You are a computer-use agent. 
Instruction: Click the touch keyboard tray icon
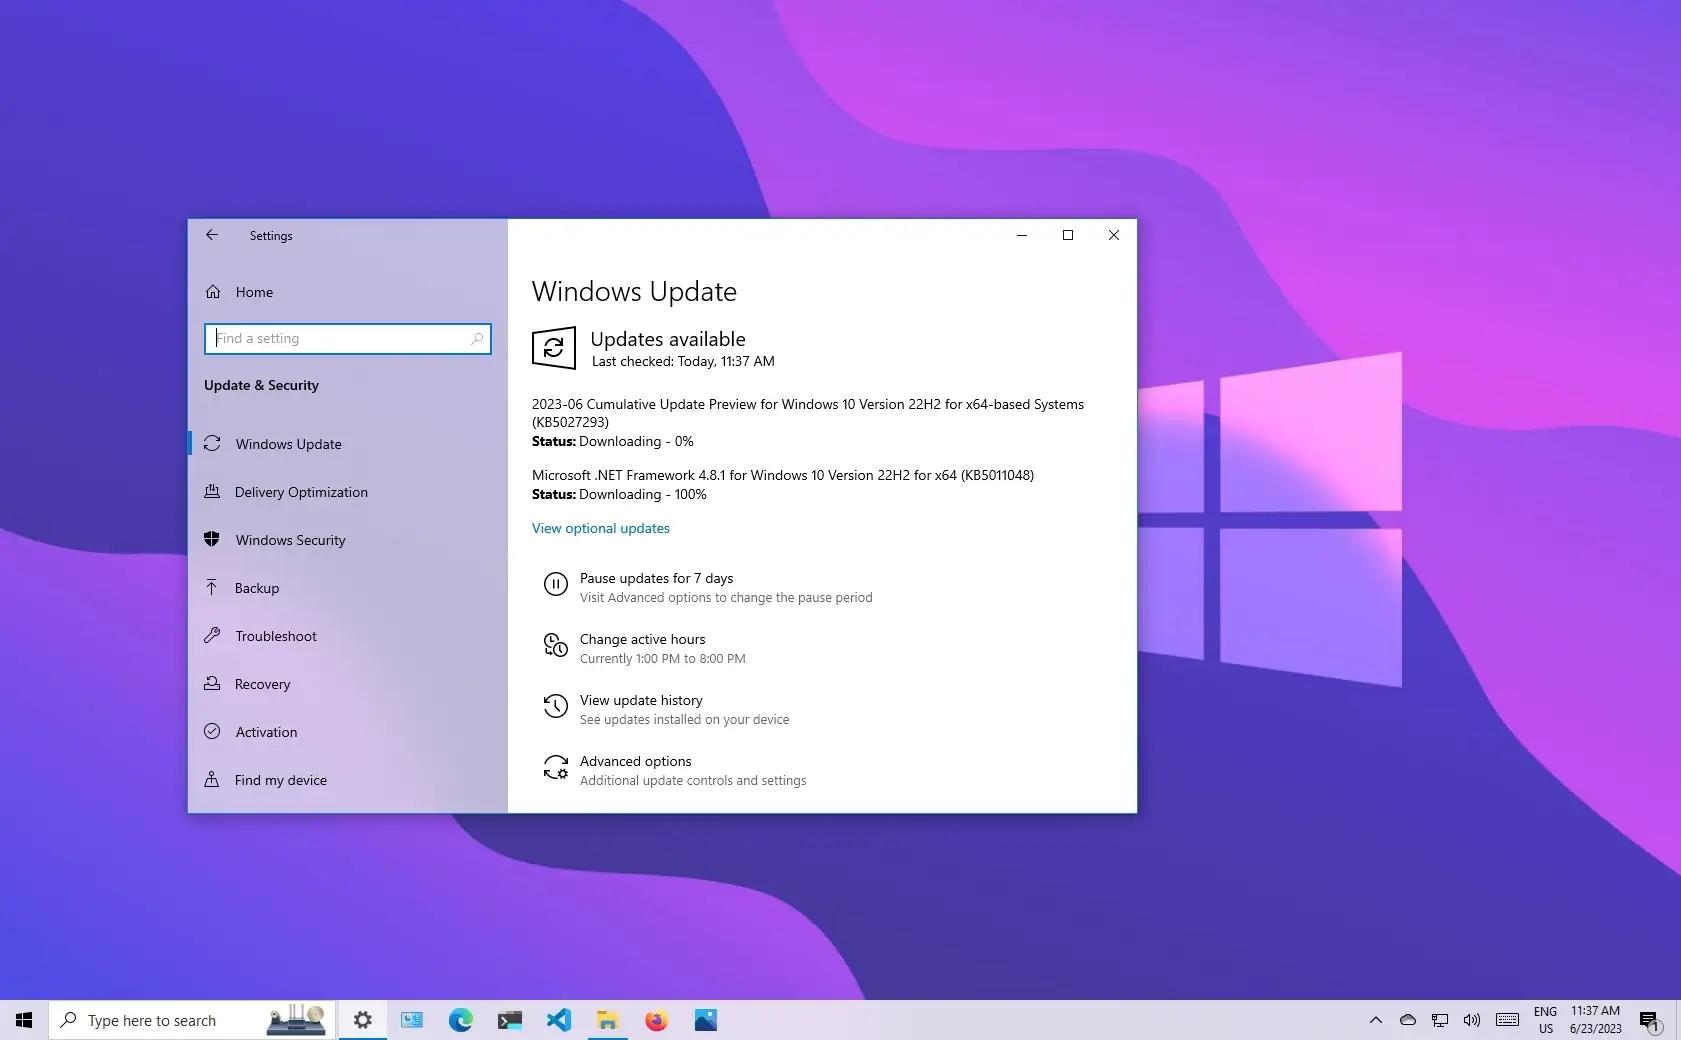click(x=1508, y=1020)
